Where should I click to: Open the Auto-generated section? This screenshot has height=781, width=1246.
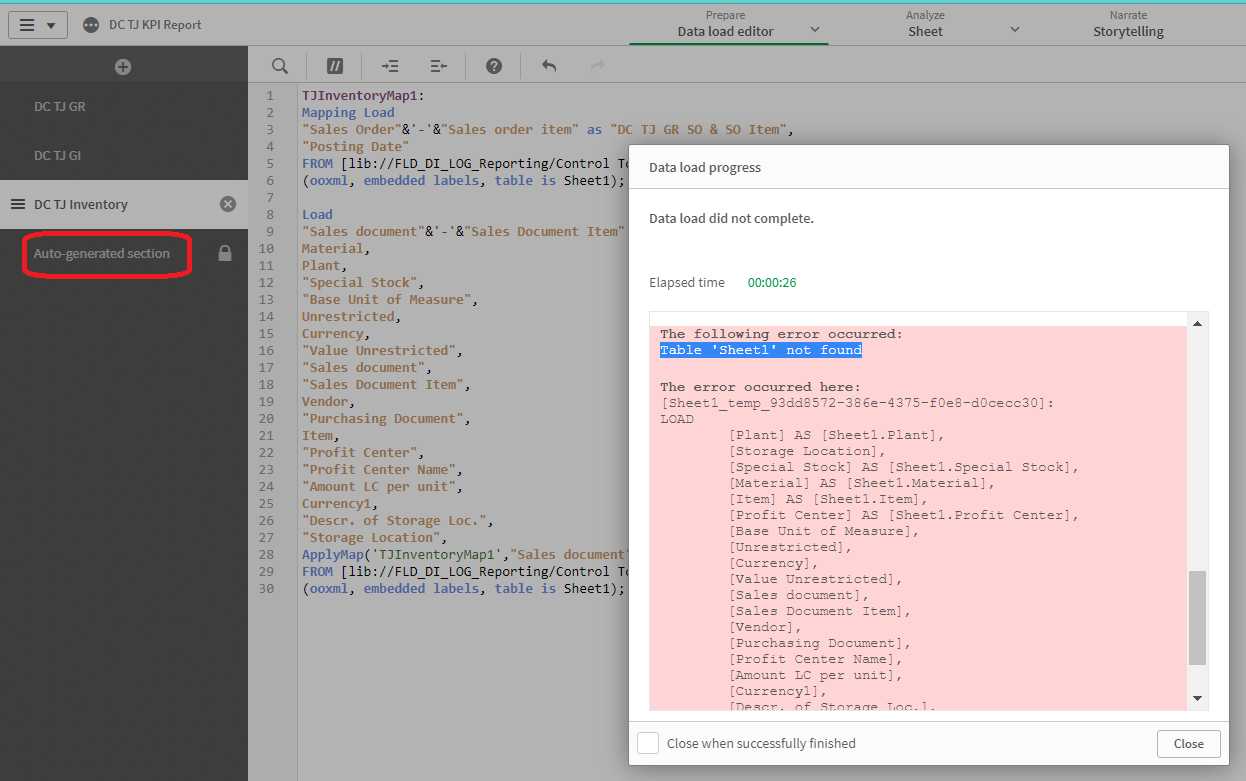[x=102, y=254]
